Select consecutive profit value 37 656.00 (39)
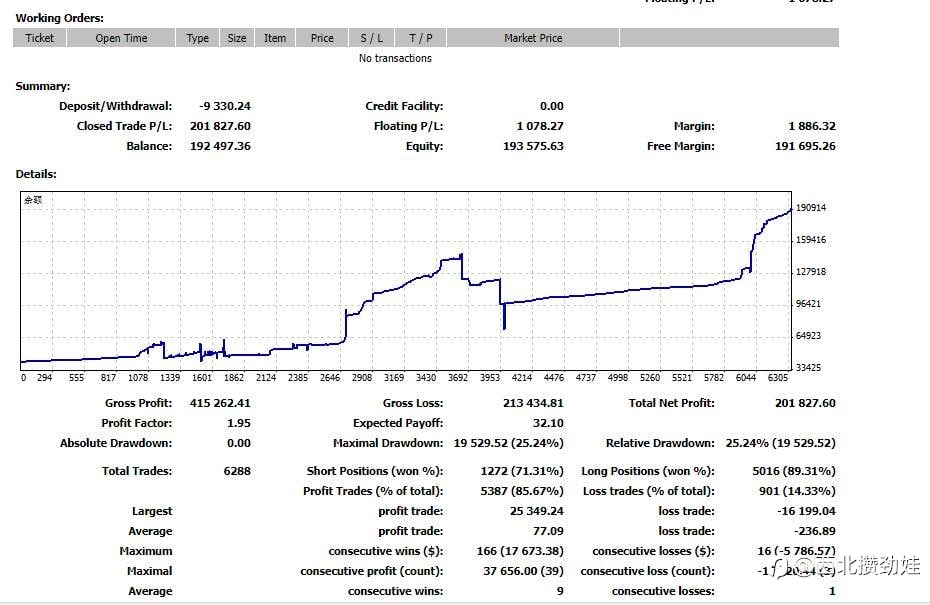930x605 pixels. [x=524, y=571]
